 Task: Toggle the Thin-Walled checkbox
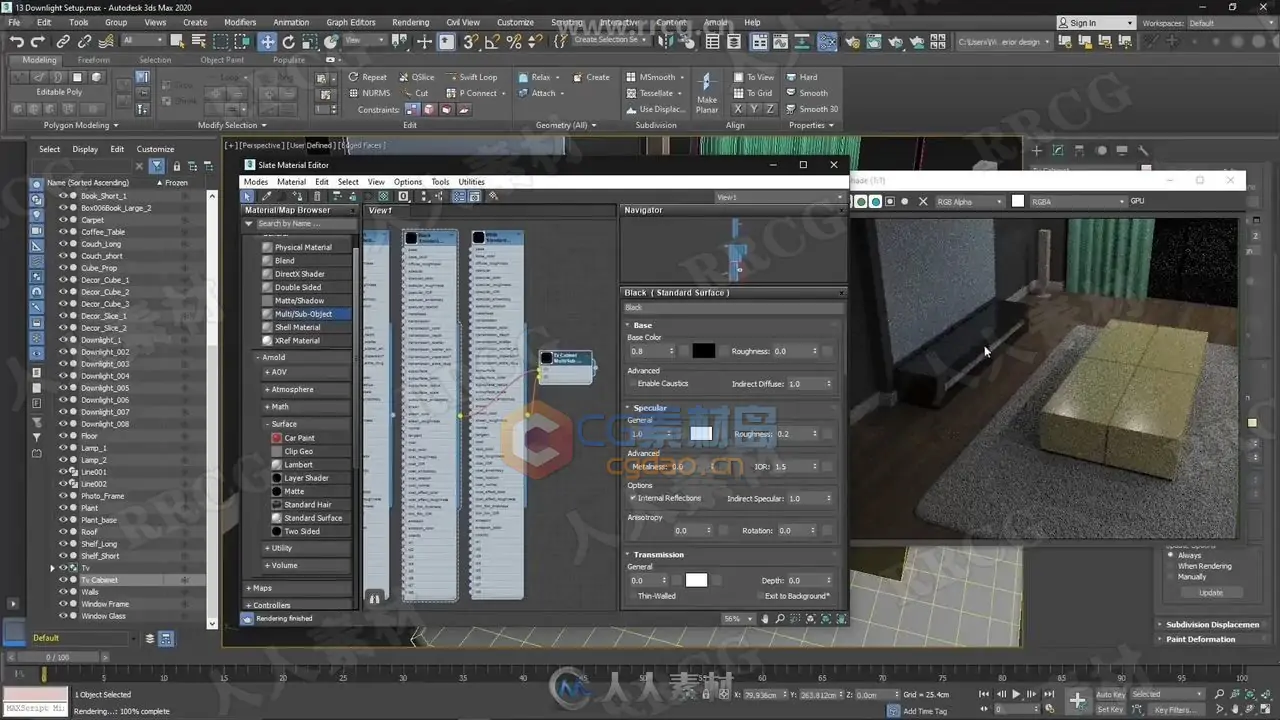point(632,596)
